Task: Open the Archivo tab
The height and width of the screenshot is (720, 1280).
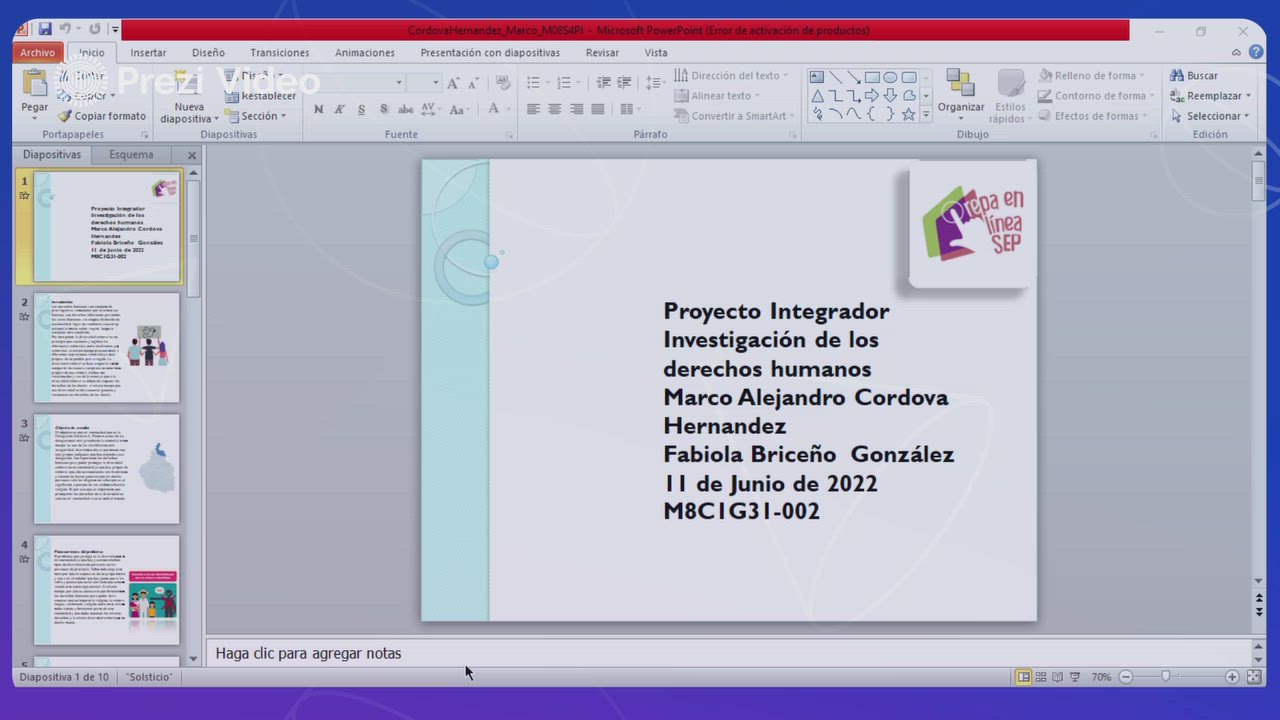Action: (x=38, y=53)
